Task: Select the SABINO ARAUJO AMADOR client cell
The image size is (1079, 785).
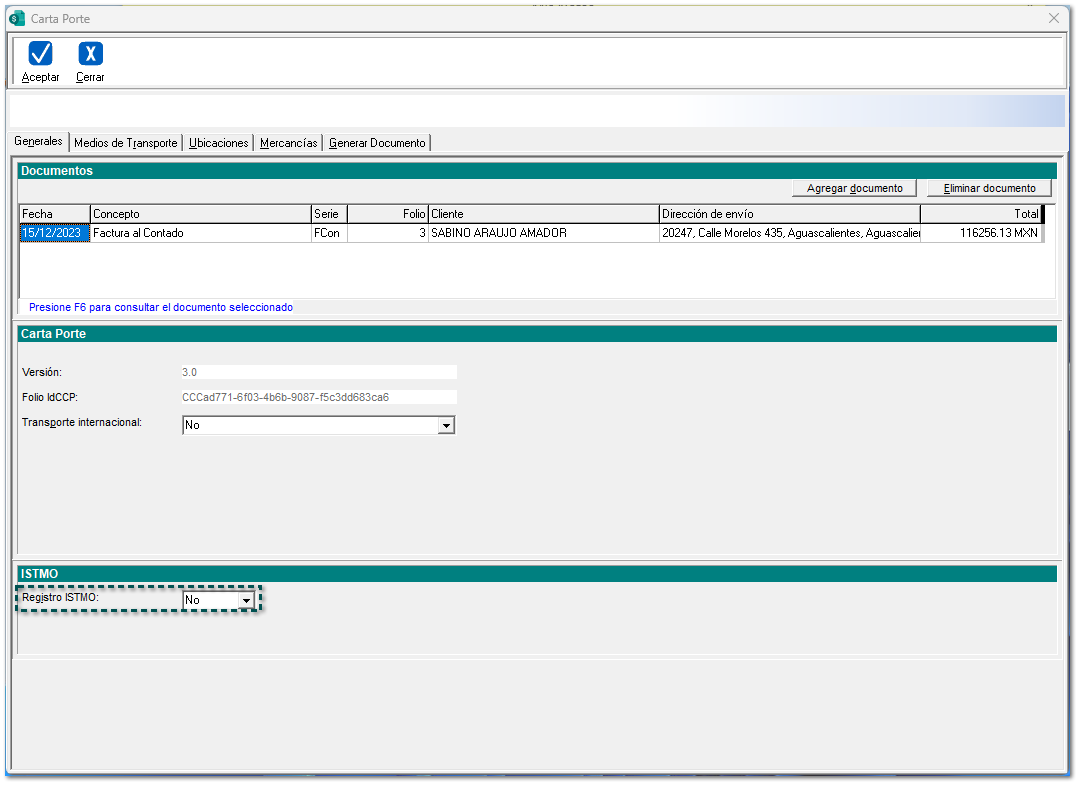Action: (542, 233)
